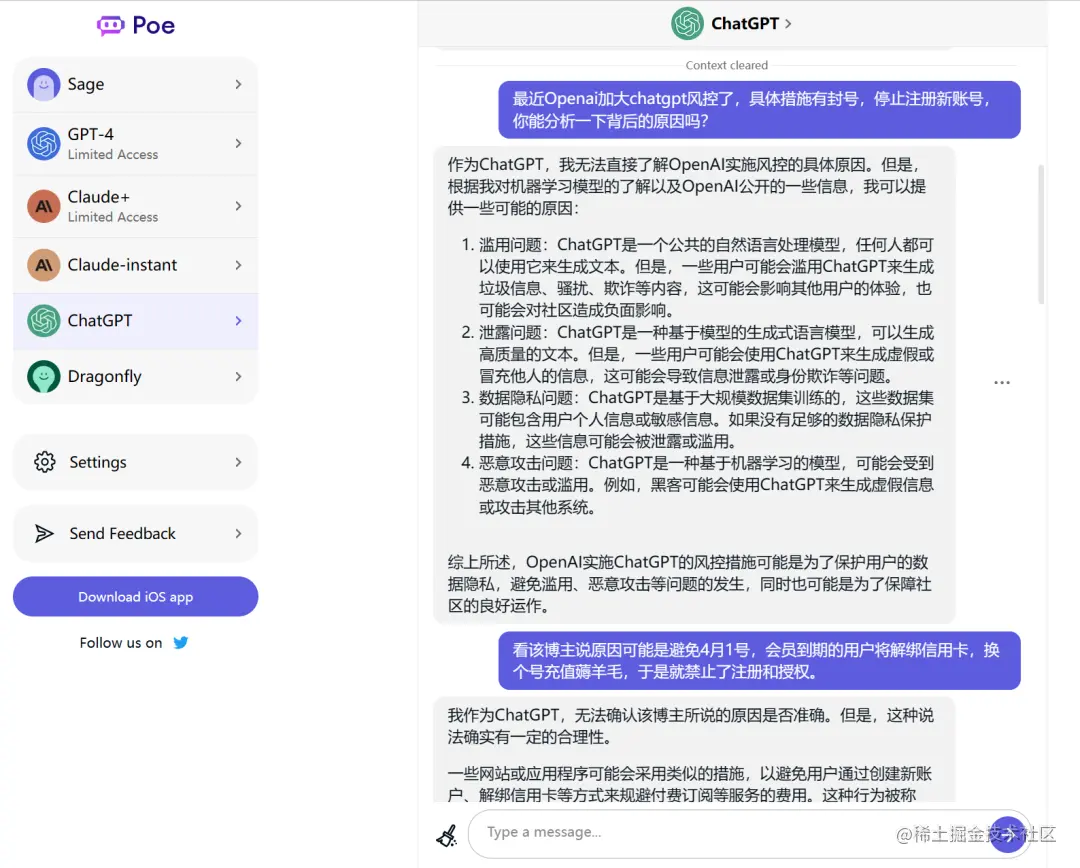Open the message more-options ellipsis
This screenshot has height=868, width=1080.
[x=1002, y=382]
